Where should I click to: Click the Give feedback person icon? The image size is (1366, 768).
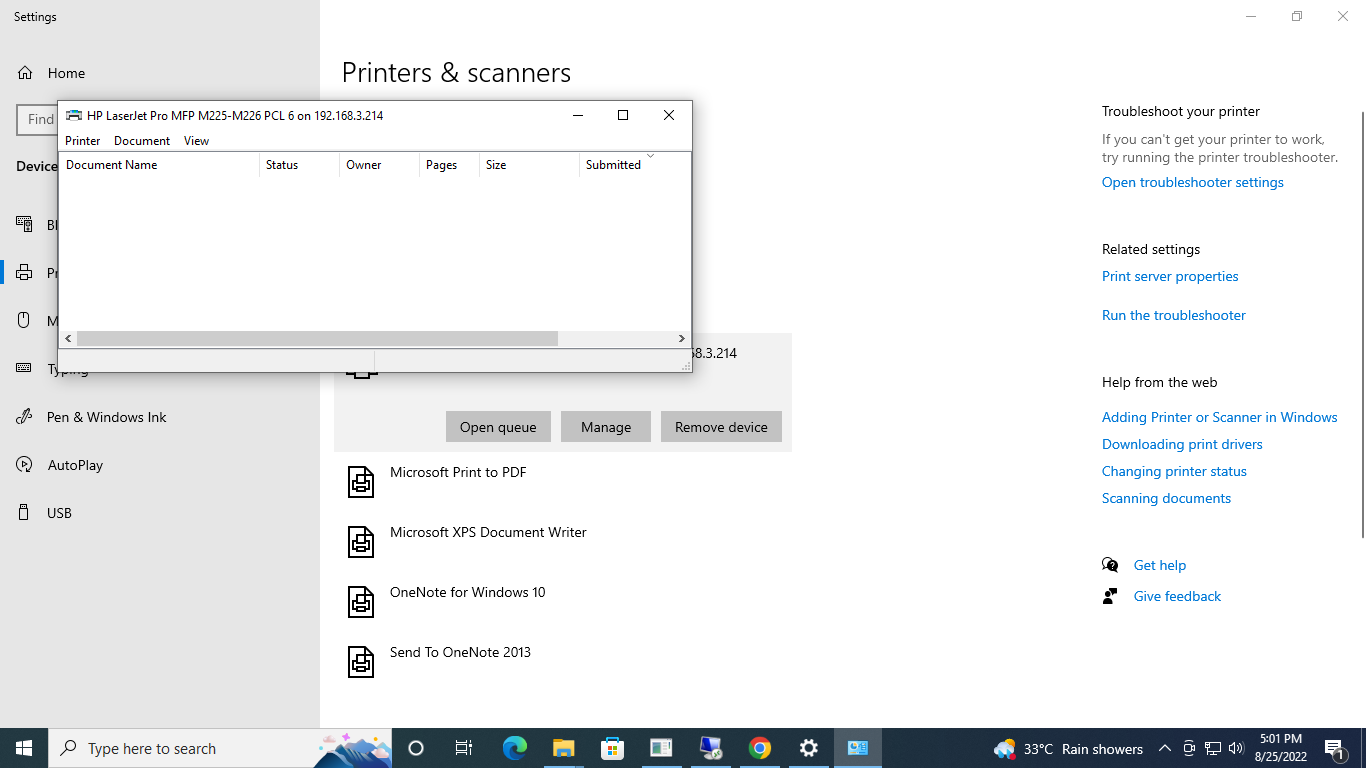(x=1110, y=596)
